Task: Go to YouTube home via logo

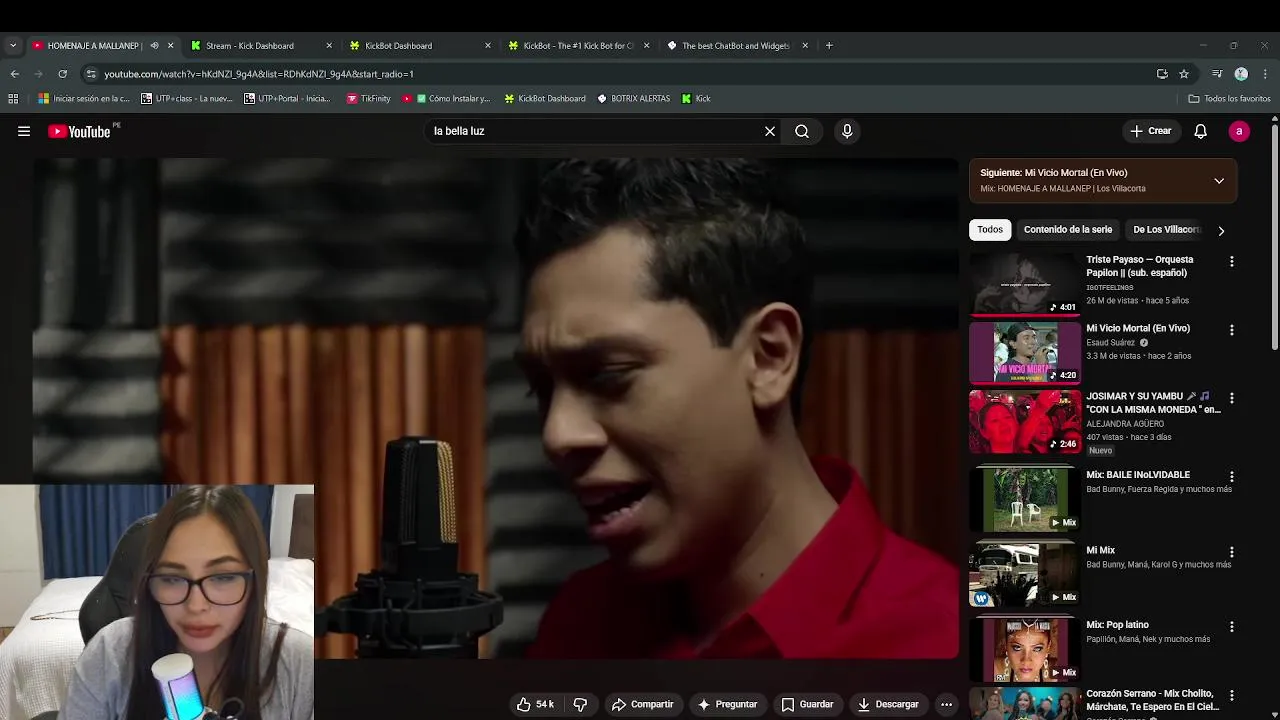Action: [x=80, y=131]
